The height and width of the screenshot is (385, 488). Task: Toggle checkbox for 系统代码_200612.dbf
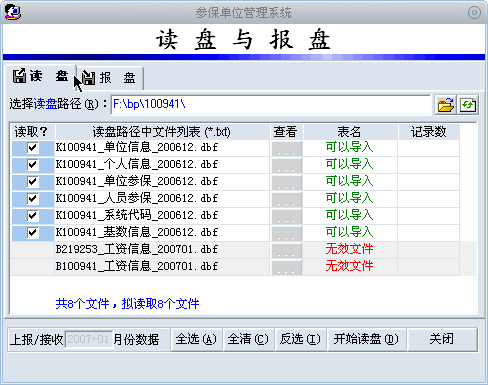tap(32, 216)
